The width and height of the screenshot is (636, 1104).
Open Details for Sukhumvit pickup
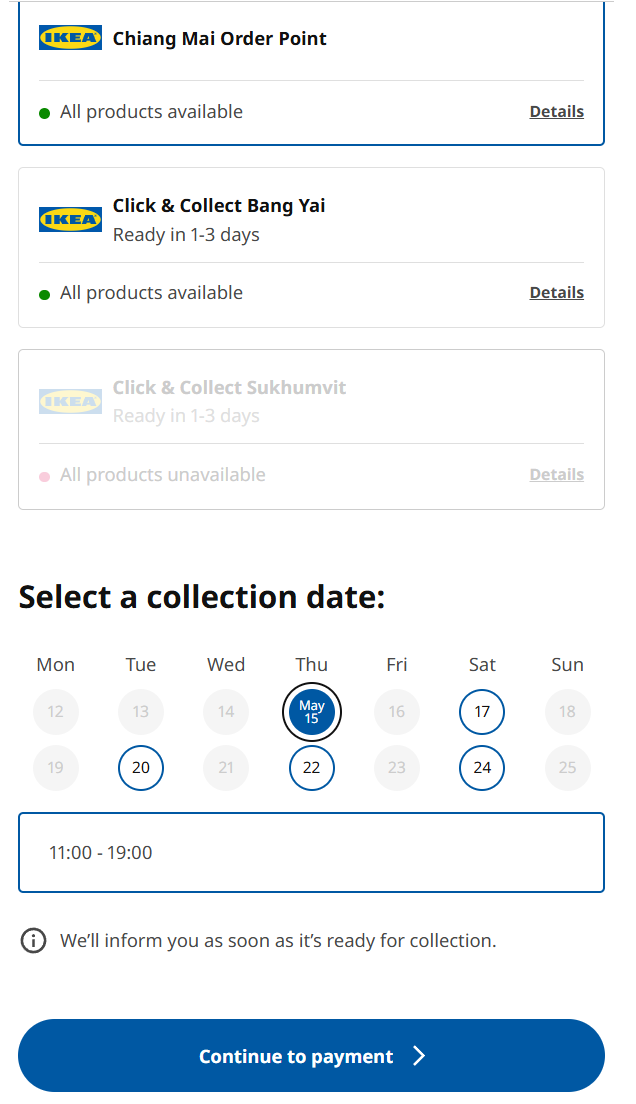[556, 475]
